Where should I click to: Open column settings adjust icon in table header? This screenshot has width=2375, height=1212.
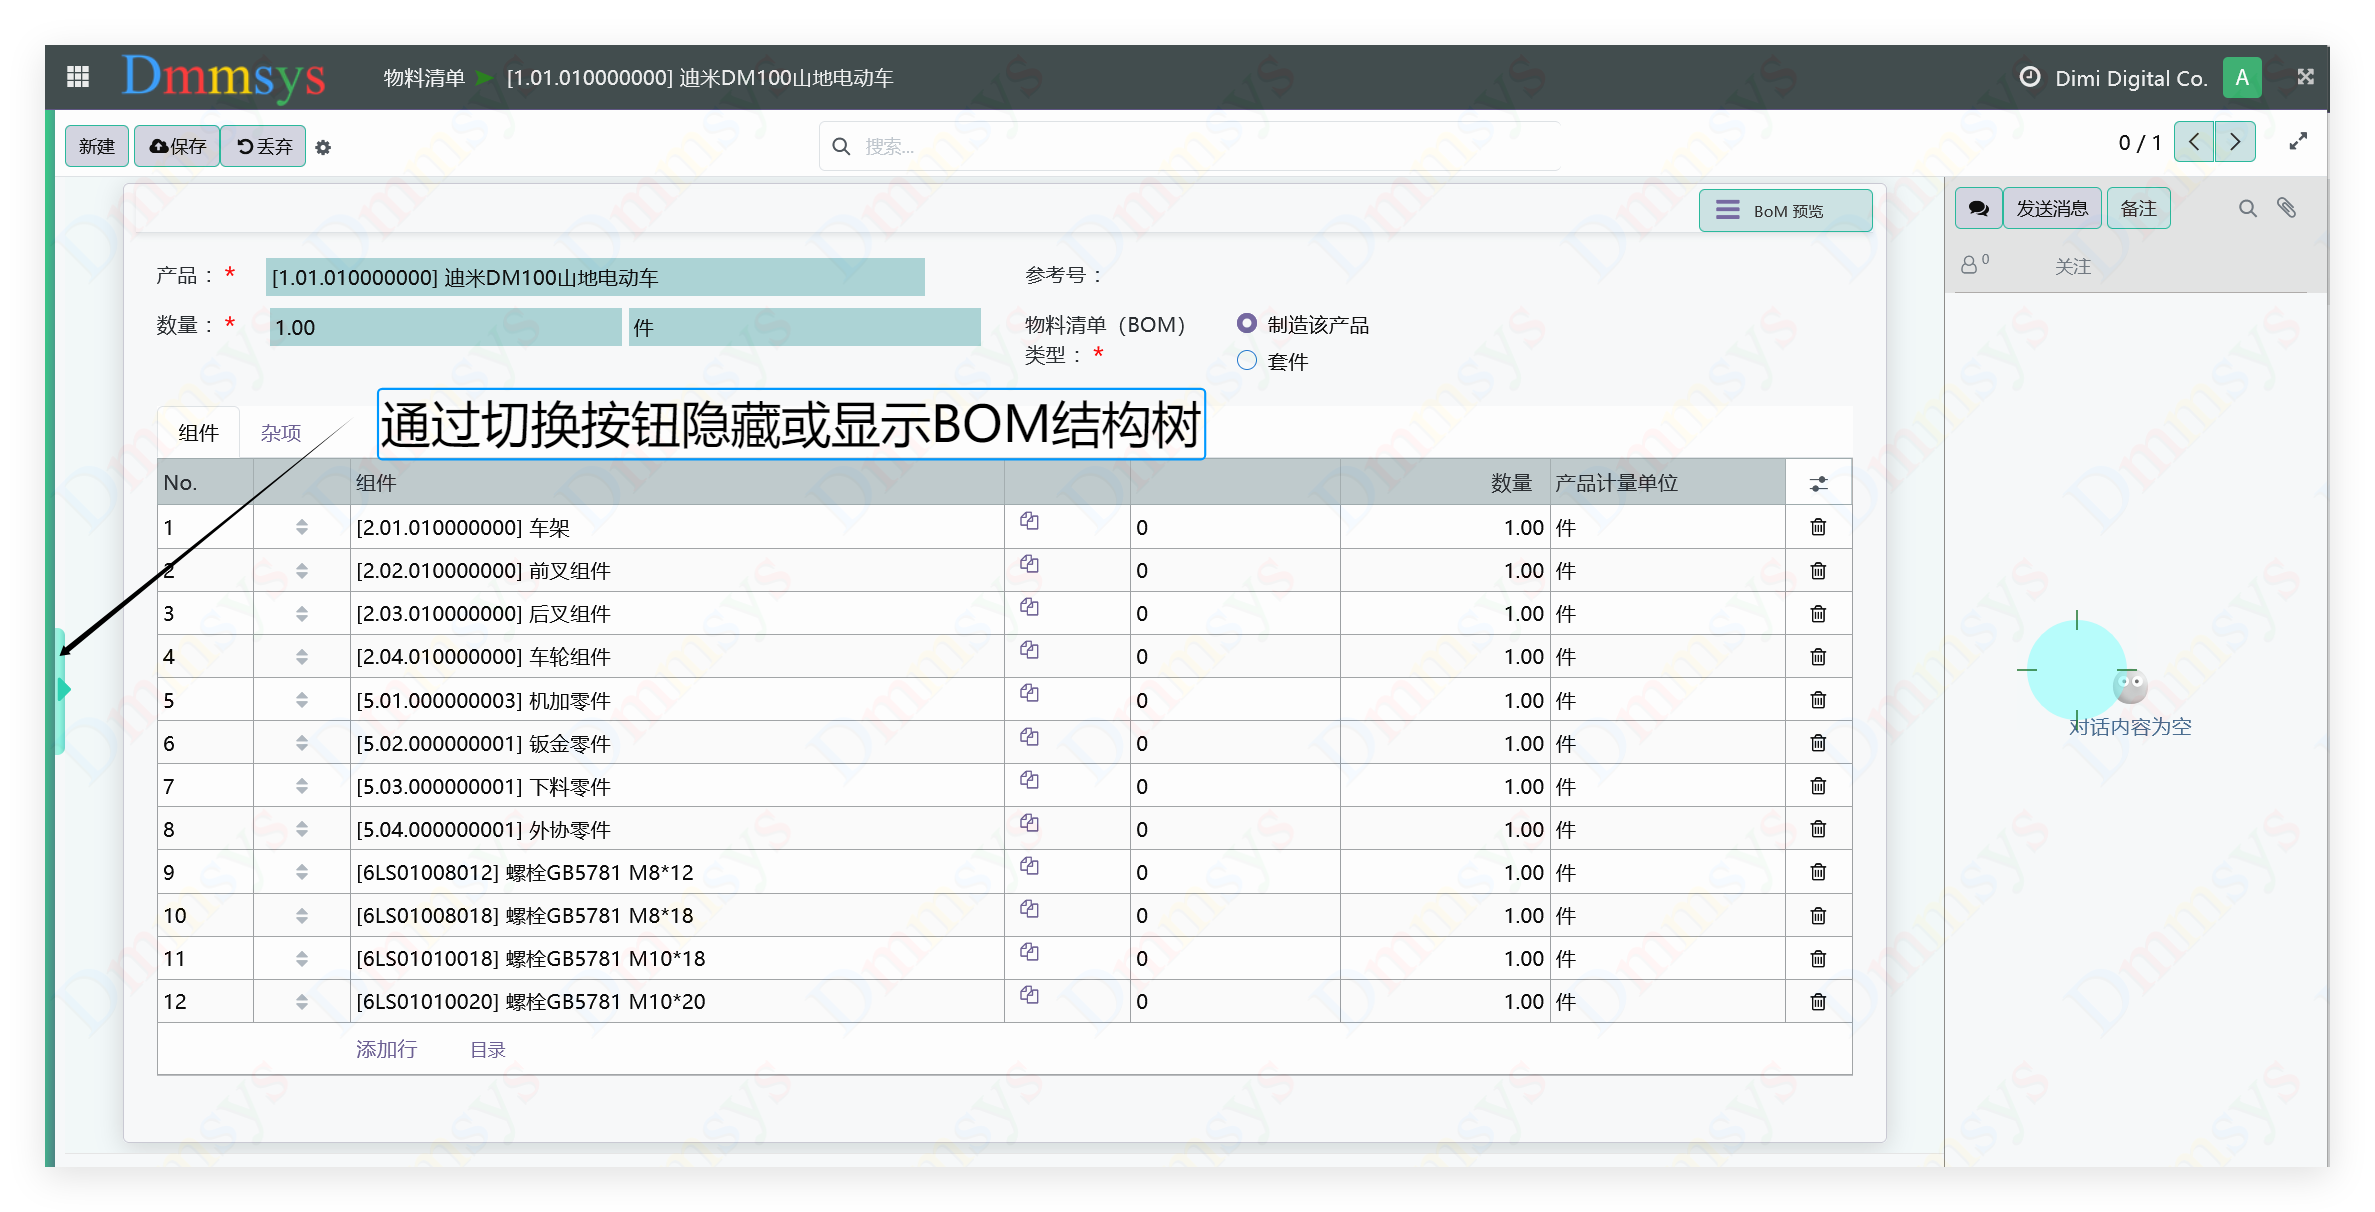point(1818,484)
